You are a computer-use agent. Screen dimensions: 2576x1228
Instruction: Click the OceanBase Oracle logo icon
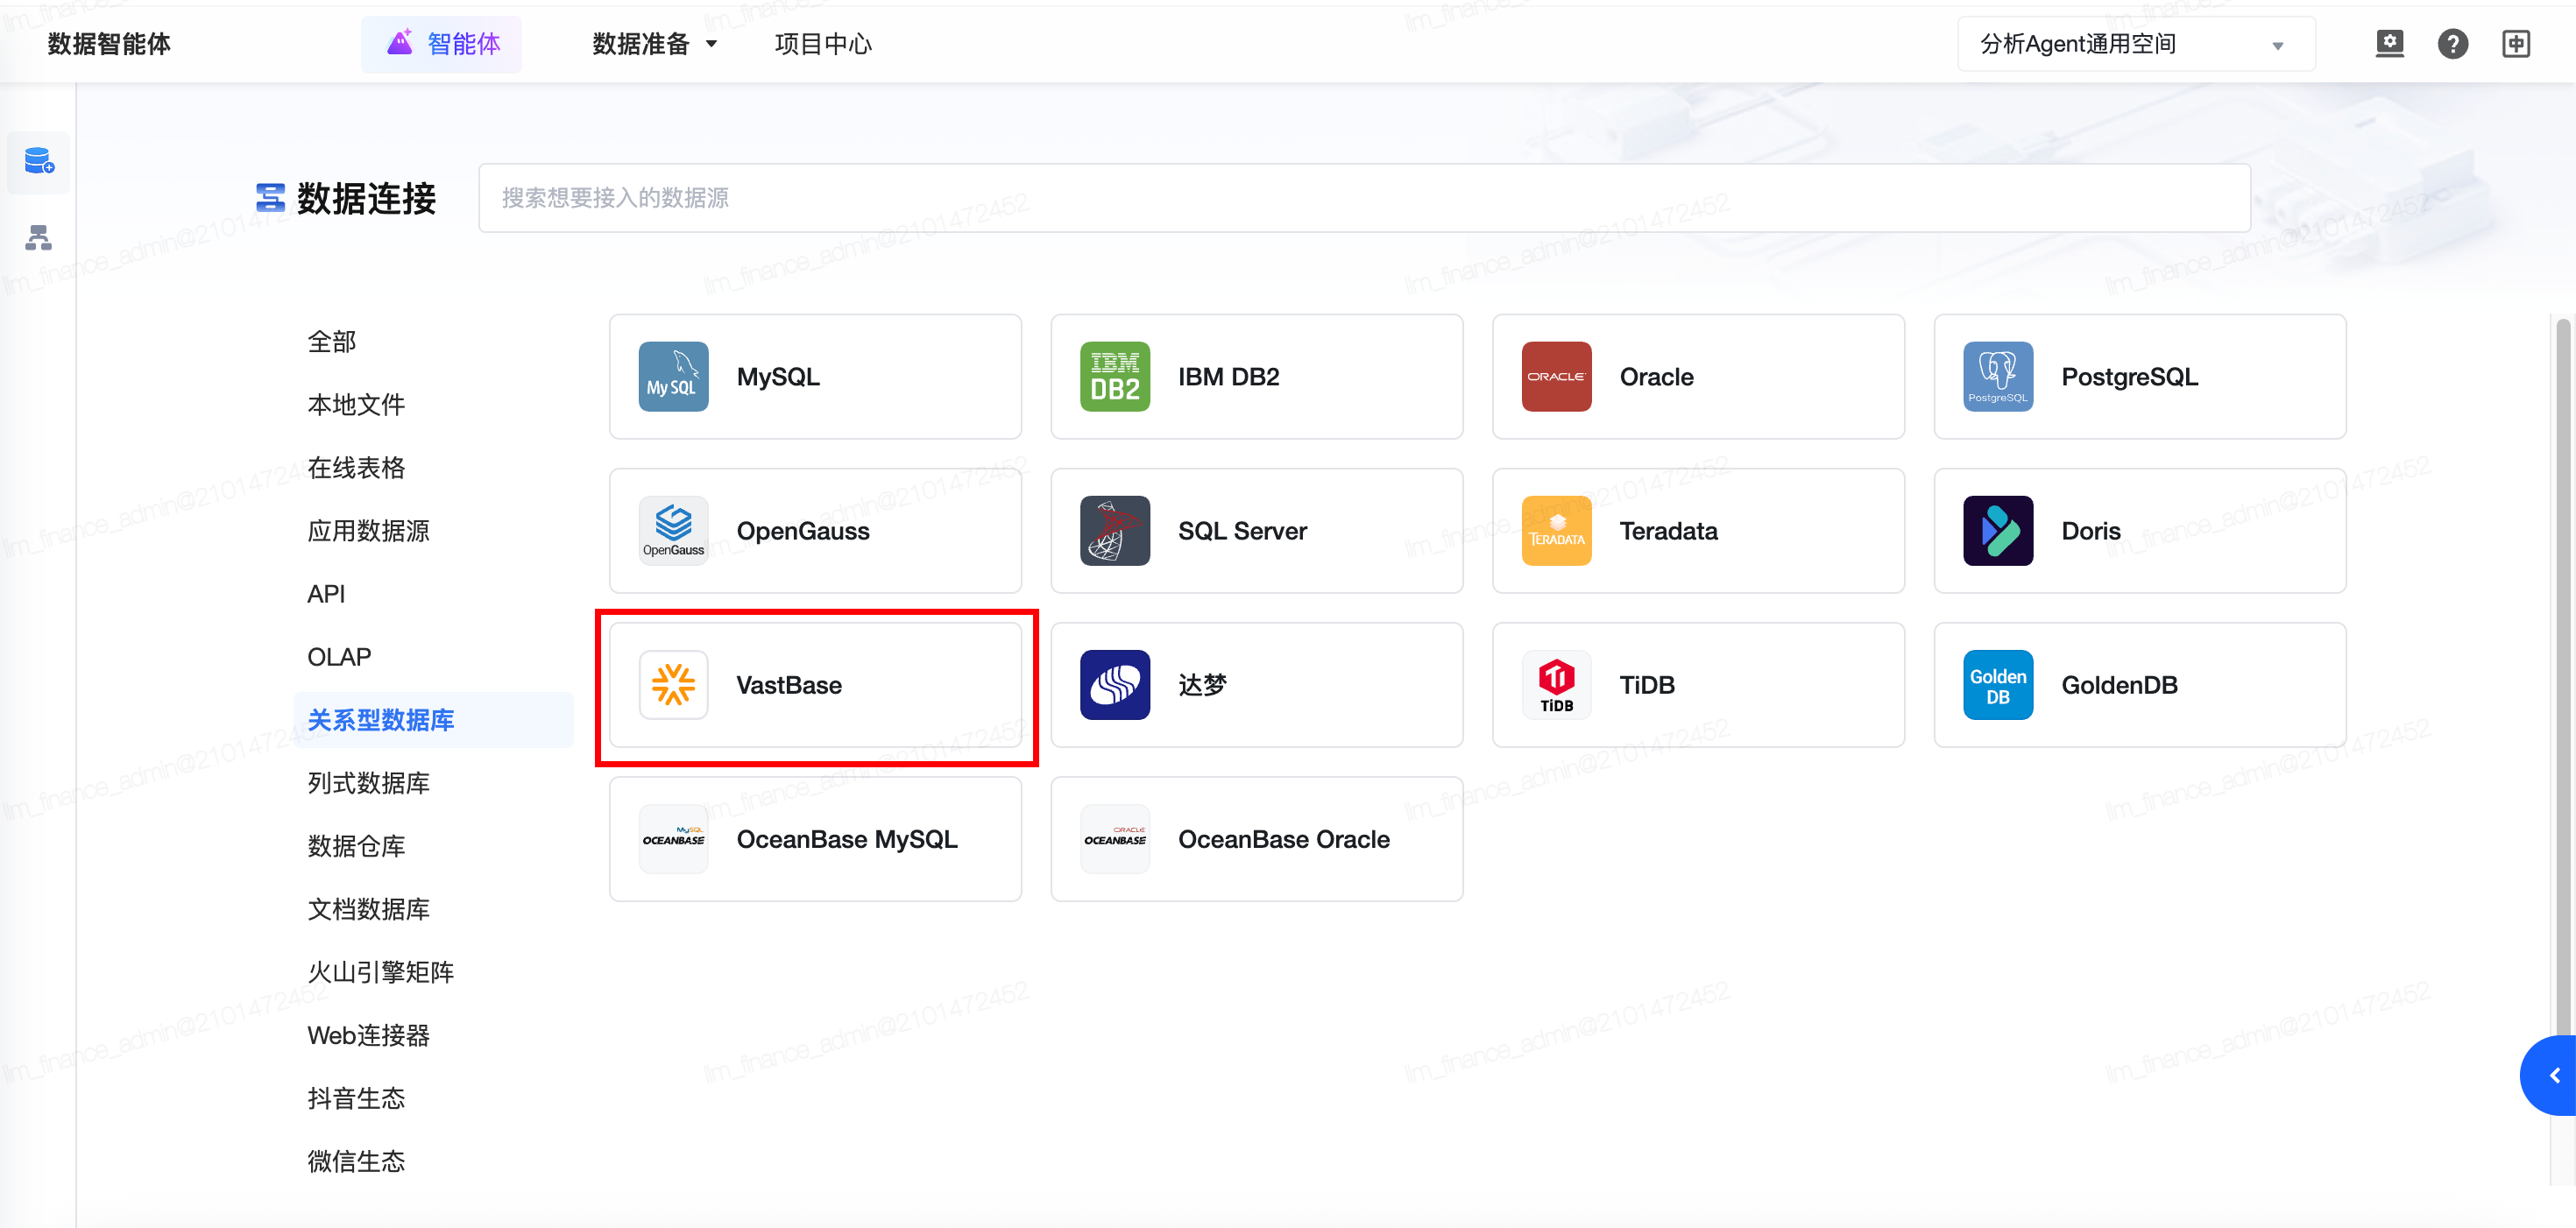click(x=1115, y=839)
